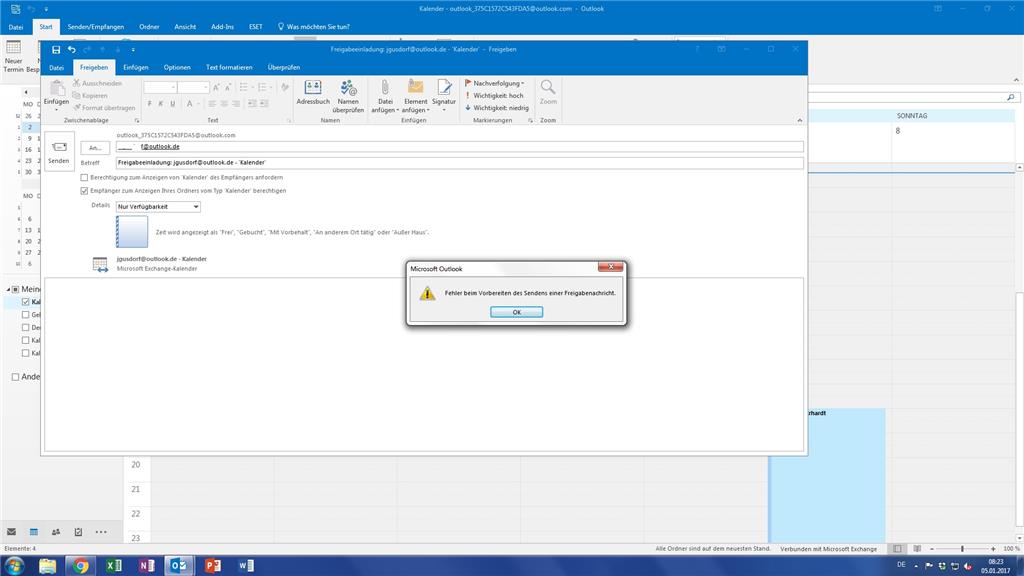Open the Senden/Empfangen tab in main Outlook
This screenshot has height=576, width=1024.
[95, 27]
